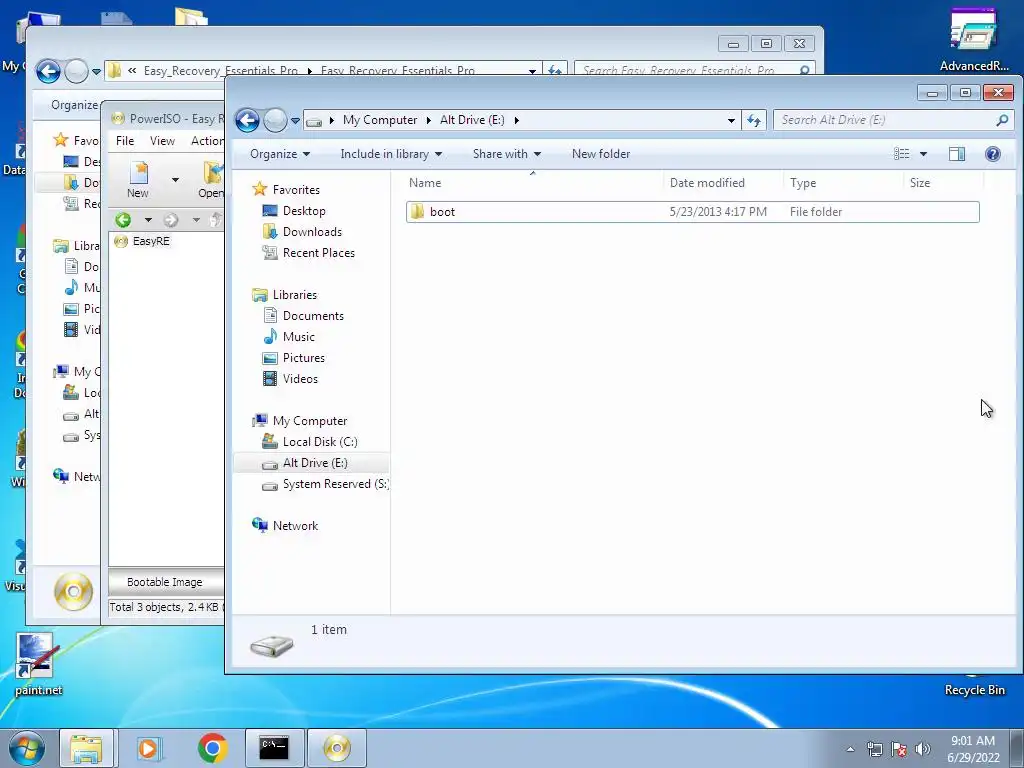Open Organize in Easy Recovery Essentials window
Image resolution: width=1024 pixels, height=768 pixels.
point(74,105)
